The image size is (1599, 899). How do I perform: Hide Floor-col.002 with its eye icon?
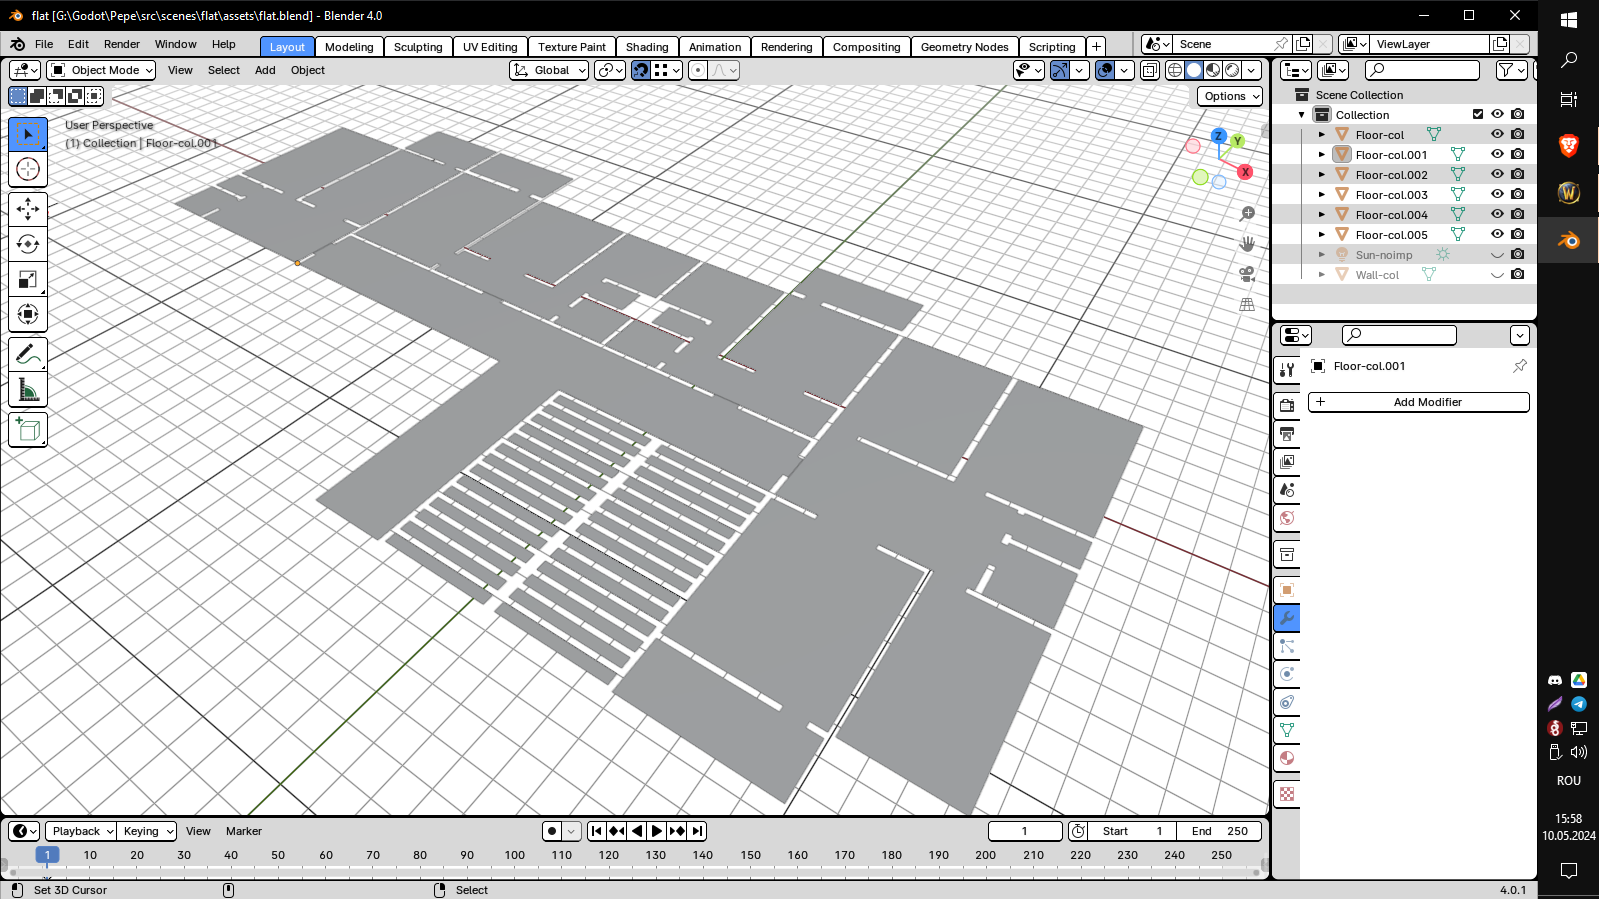1497,174
